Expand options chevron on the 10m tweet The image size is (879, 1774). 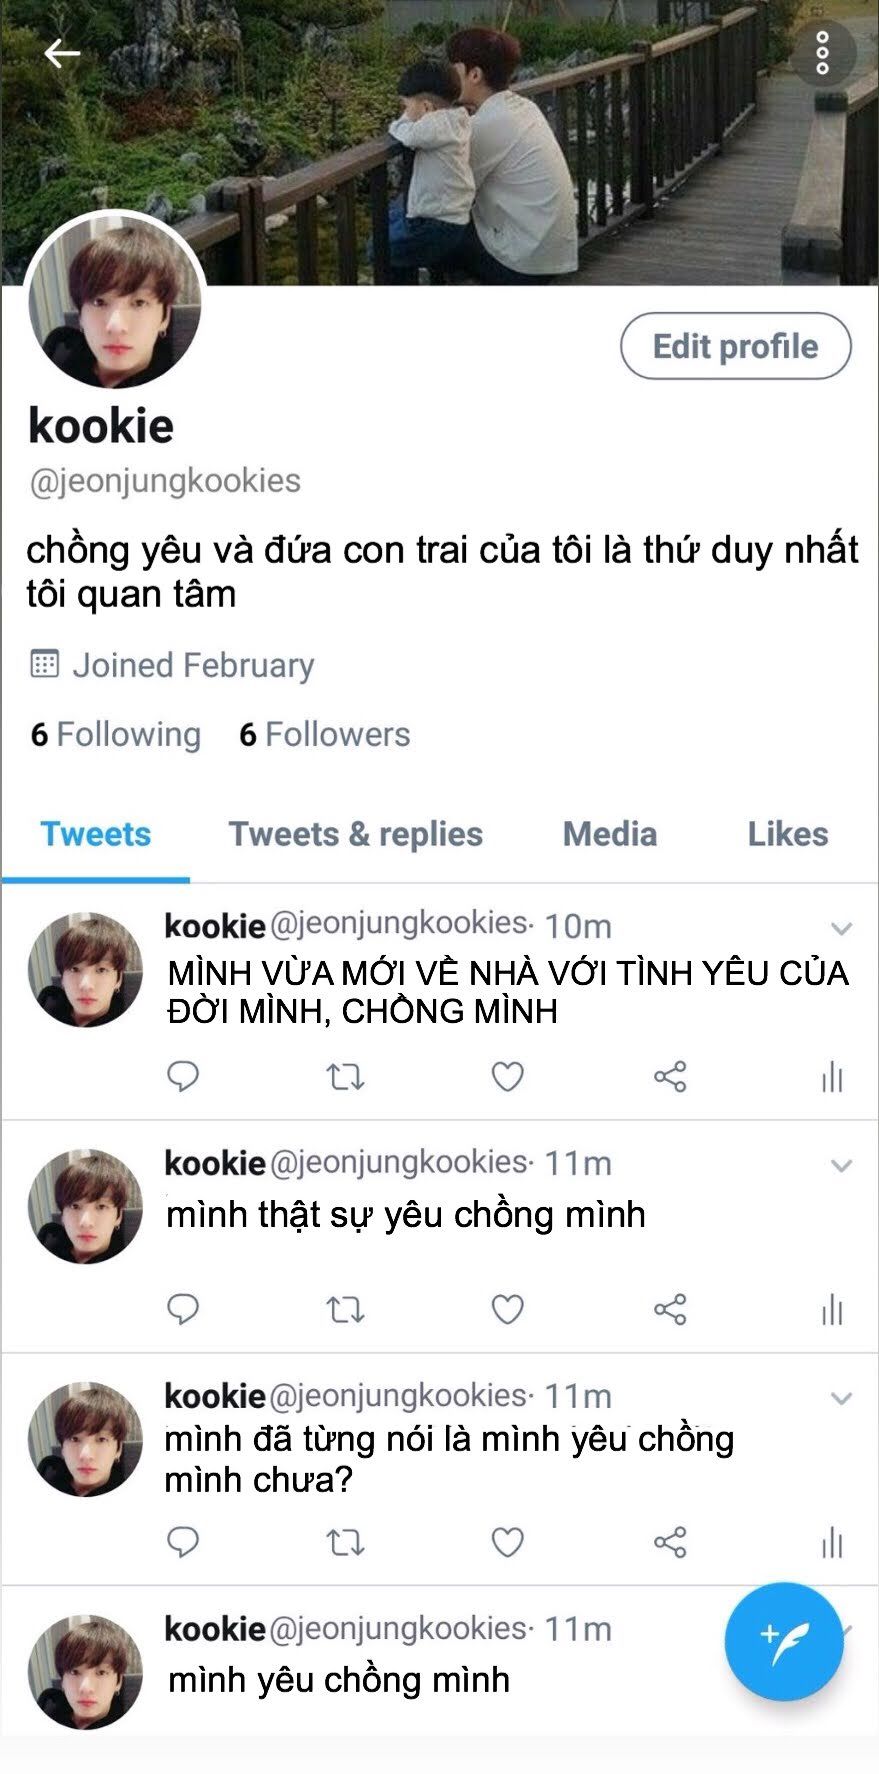pos(841,928)
